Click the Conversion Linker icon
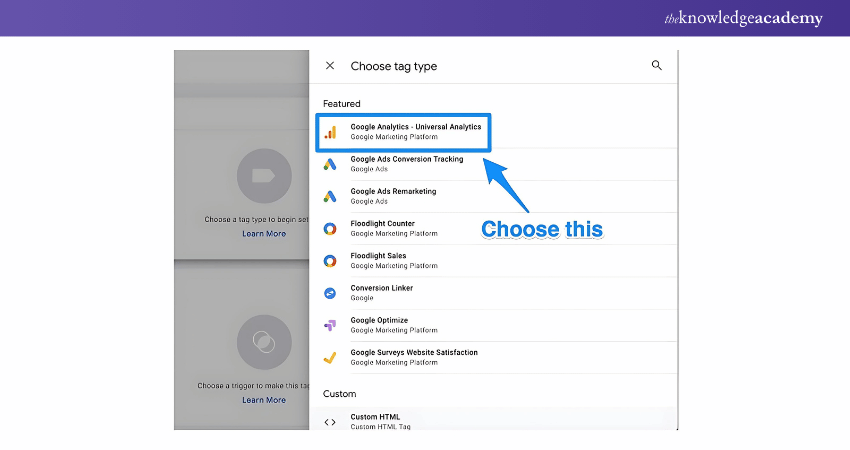The height and width of the screenshot is (450, 850). 330,293
